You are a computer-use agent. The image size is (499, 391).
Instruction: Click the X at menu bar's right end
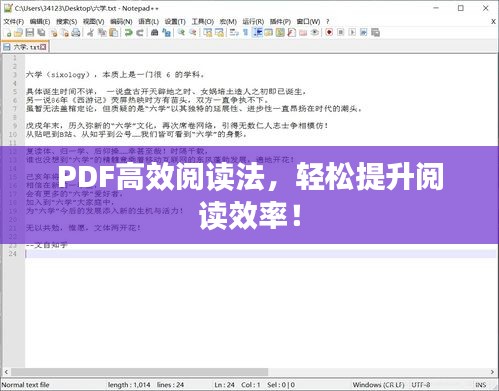click(x=493, y=22)
